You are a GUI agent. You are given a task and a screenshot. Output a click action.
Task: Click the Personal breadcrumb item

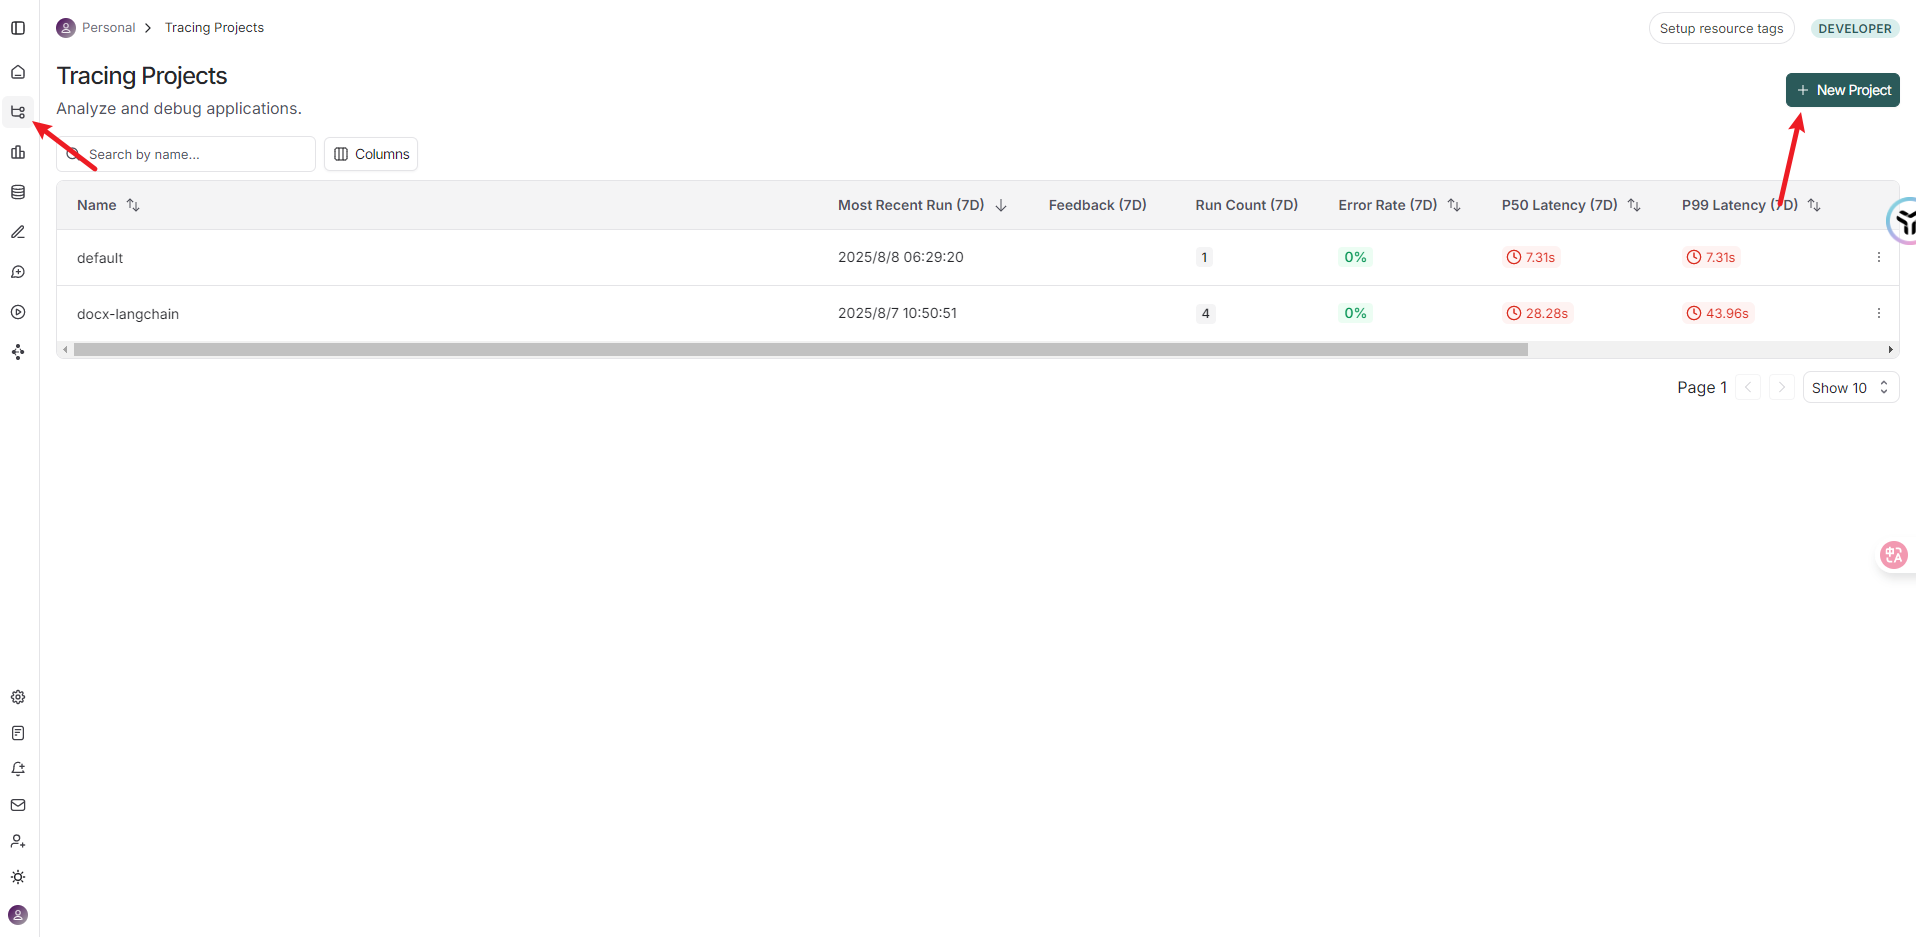108,28
